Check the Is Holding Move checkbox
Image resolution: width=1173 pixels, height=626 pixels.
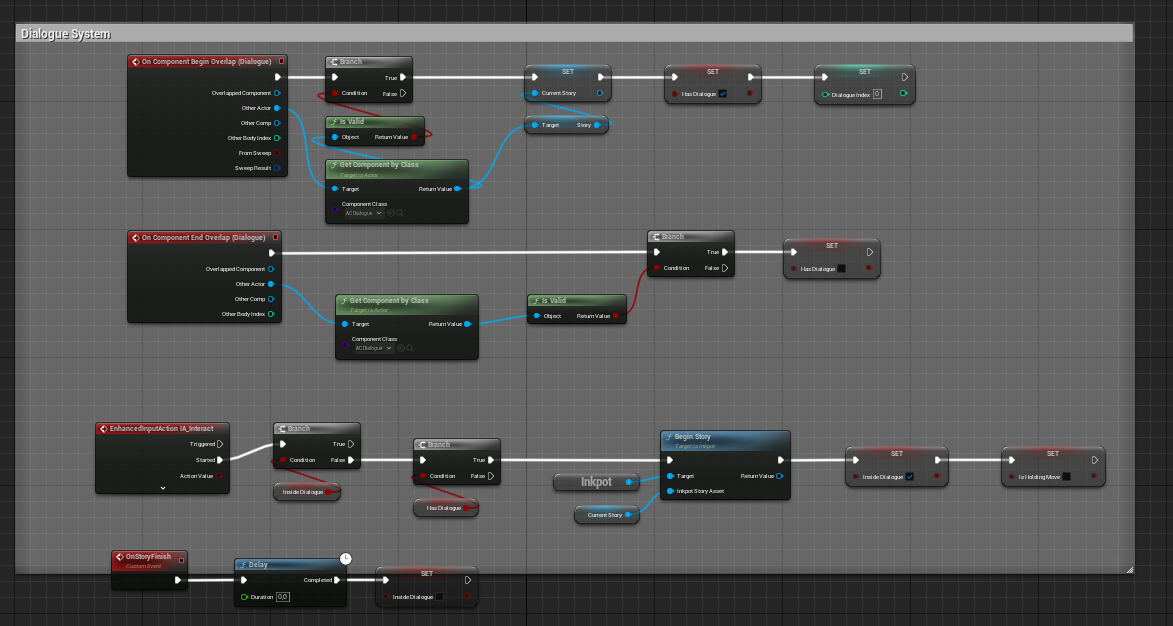coord(1067,476)
